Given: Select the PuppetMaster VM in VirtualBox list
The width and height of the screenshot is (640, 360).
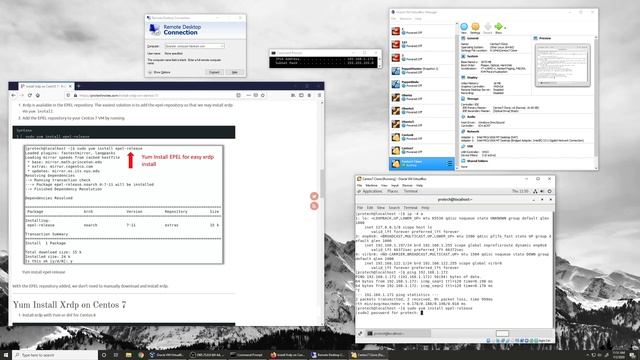Looking at the screenshot, I should (422, 71).
